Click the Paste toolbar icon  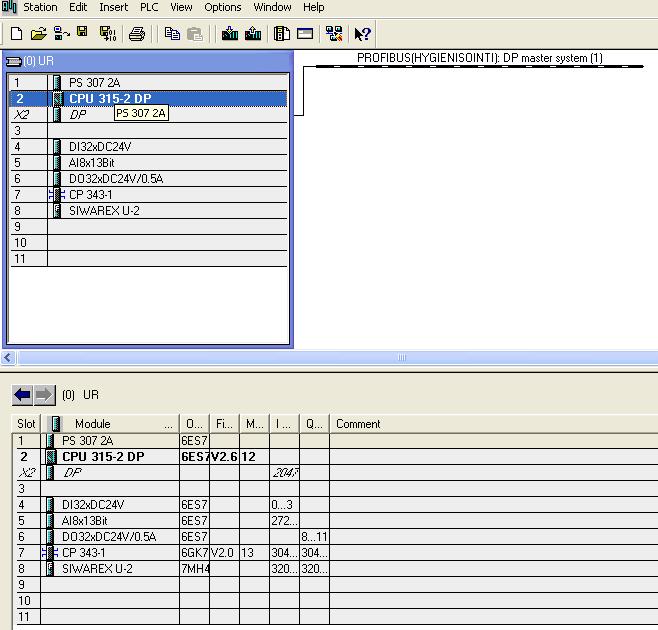(x=195, y=34)
